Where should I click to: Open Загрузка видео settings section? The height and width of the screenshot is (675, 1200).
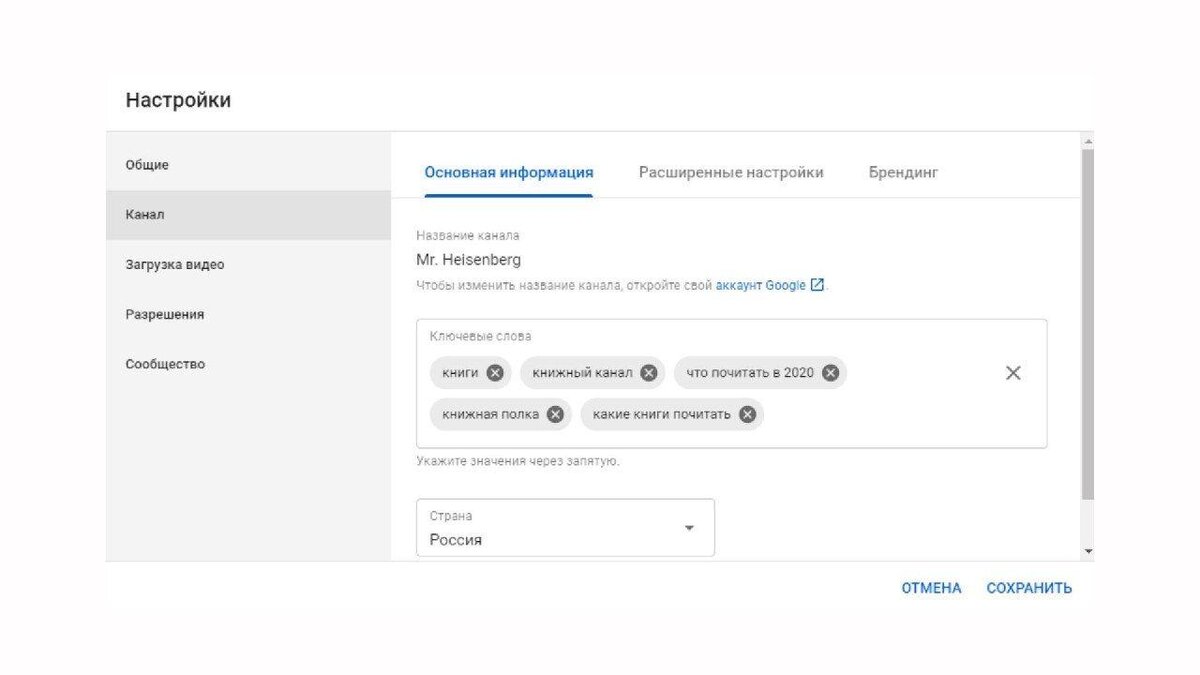click(248, 265)
